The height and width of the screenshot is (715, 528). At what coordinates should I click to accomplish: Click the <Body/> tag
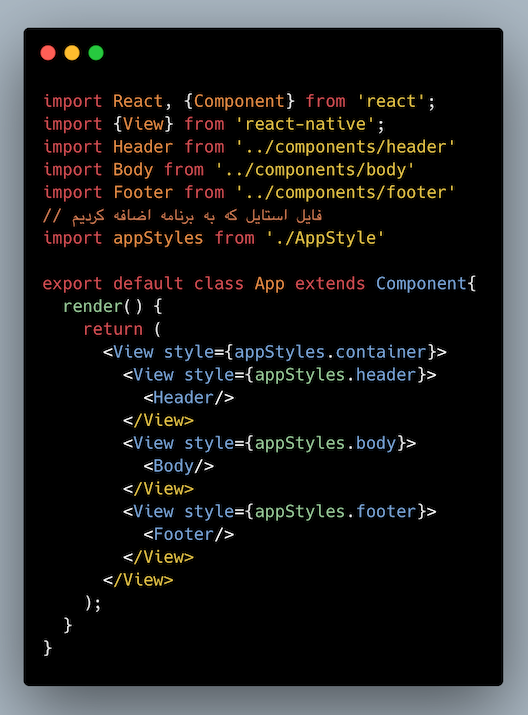pyautogui.click(x=179, y=466)
